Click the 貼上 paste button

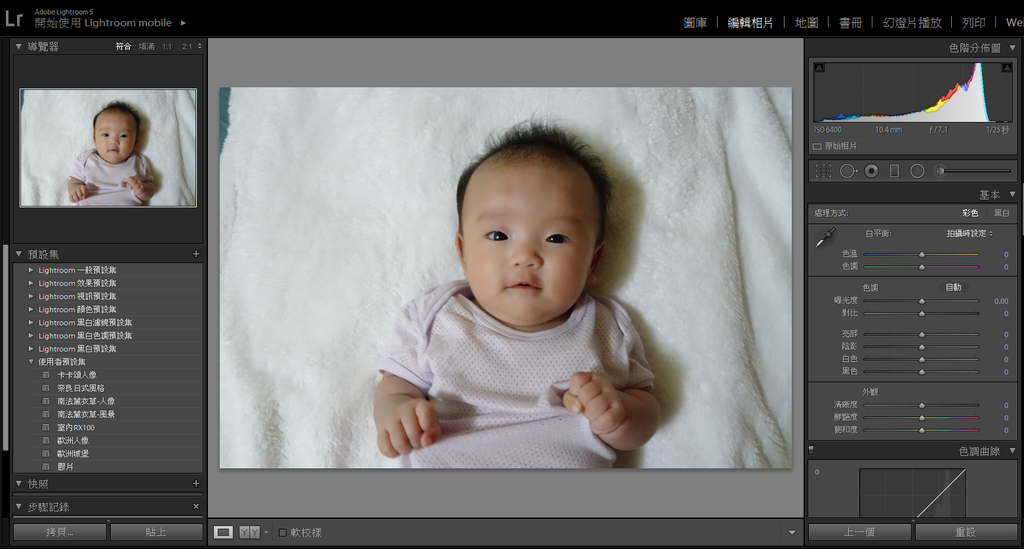click(156, 532)
